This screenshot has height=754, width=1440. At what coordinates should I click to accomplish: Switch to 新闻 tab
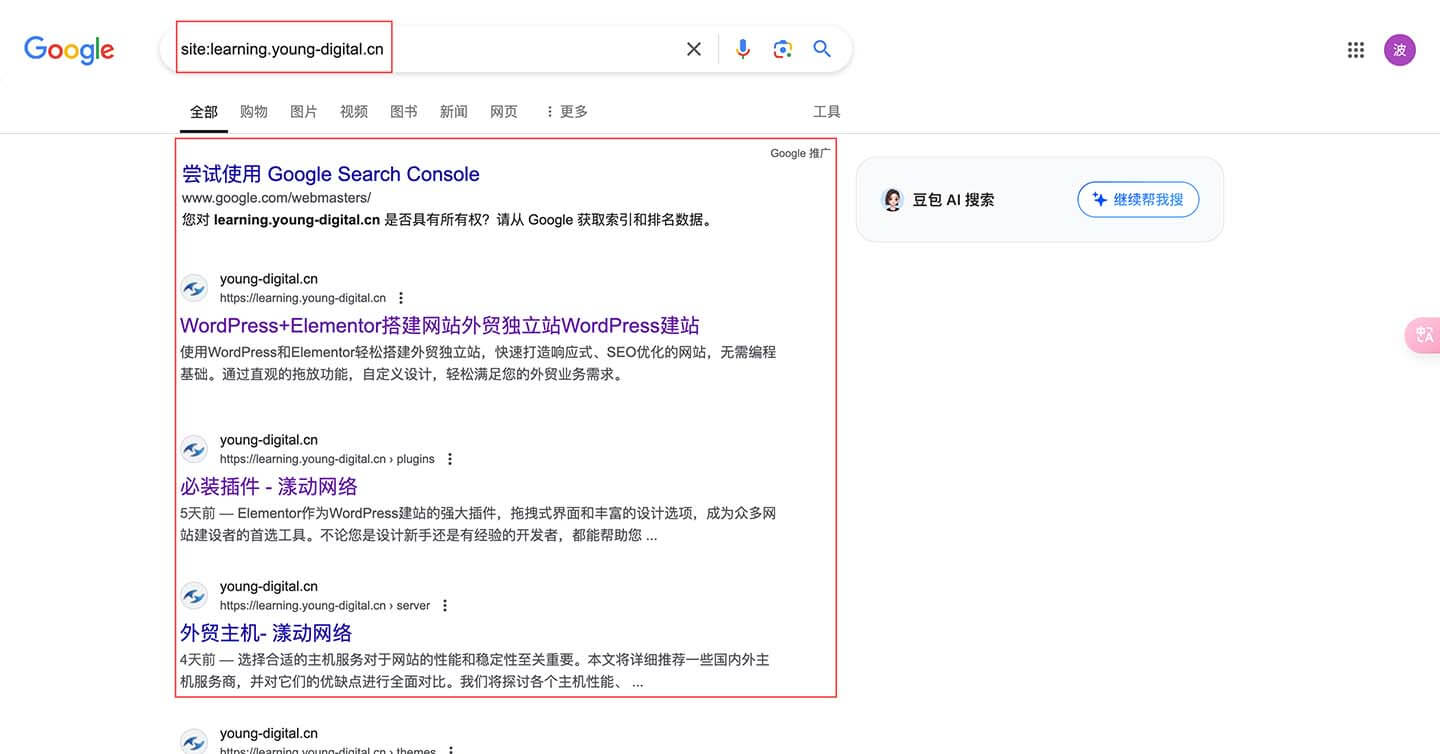tap(454, 111)
